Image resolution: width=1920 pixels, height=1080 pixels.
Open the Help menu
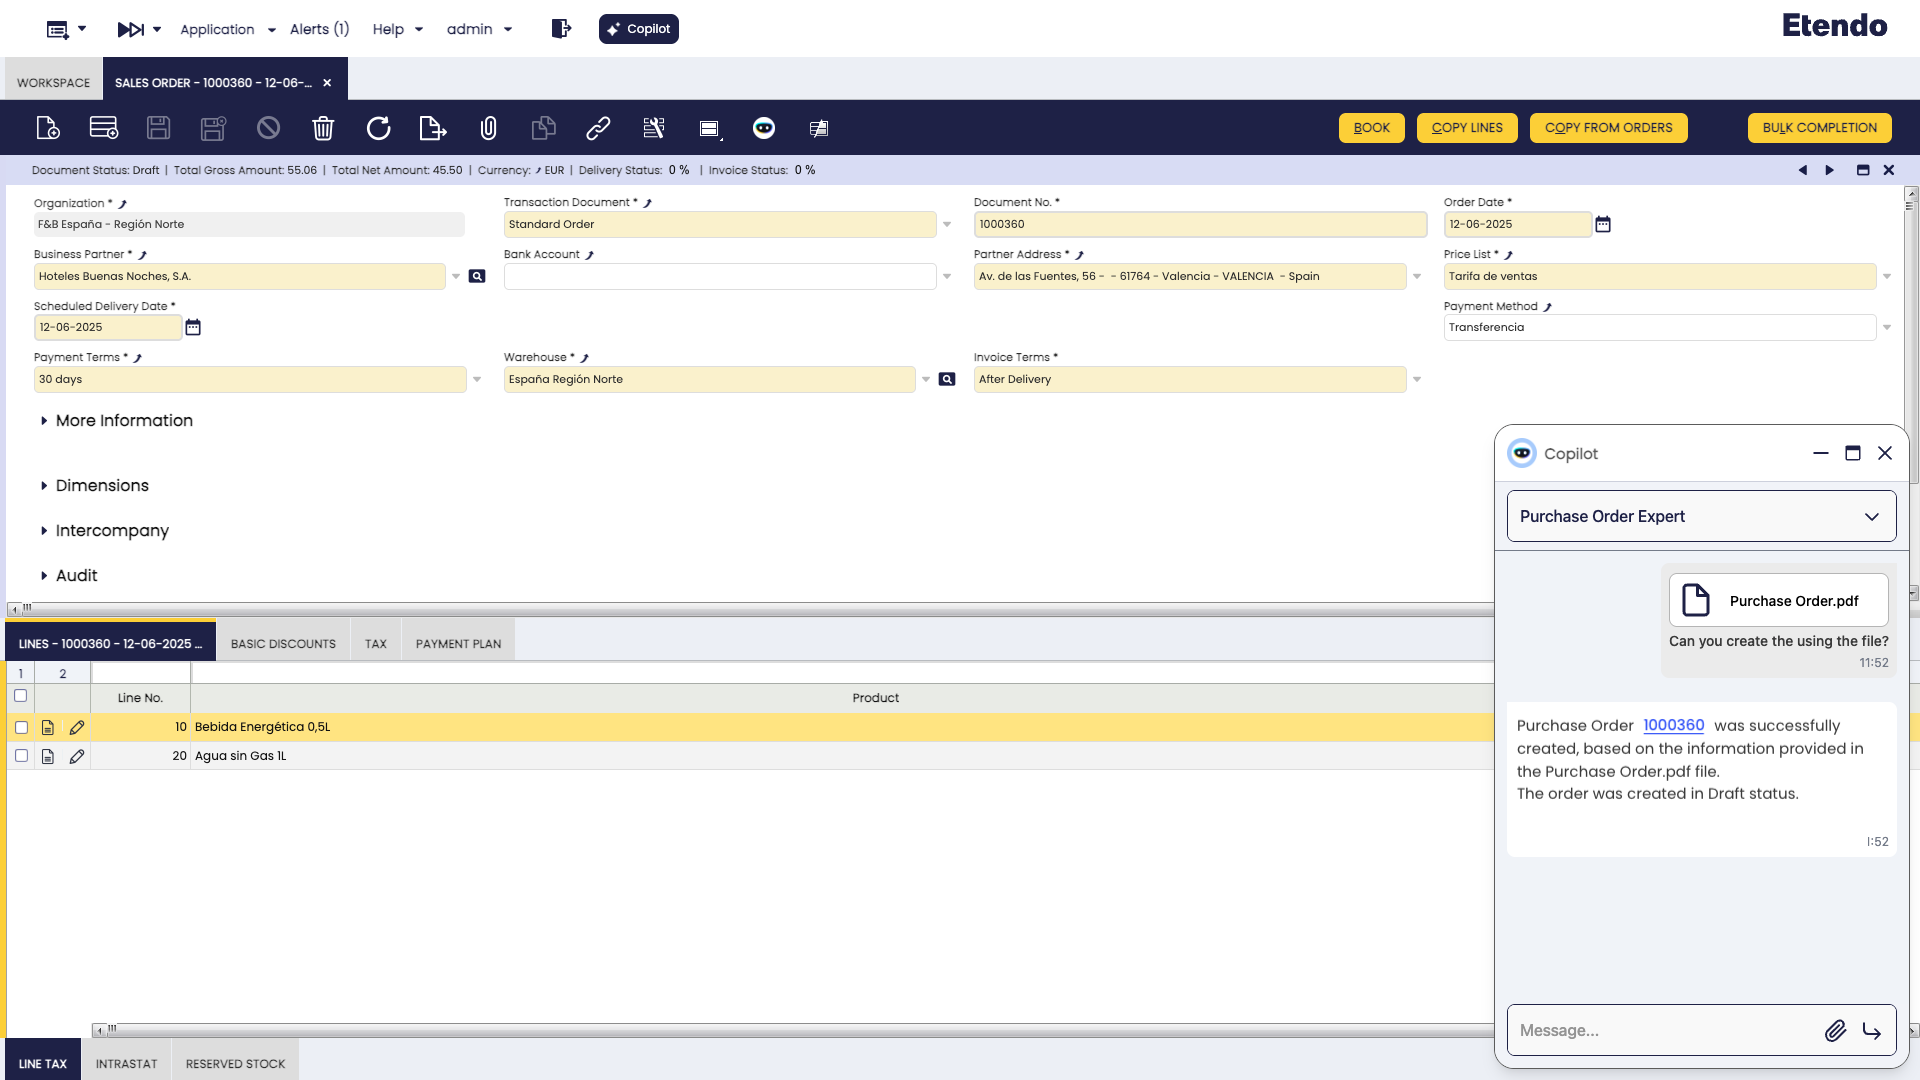click(x=397, y=29)
